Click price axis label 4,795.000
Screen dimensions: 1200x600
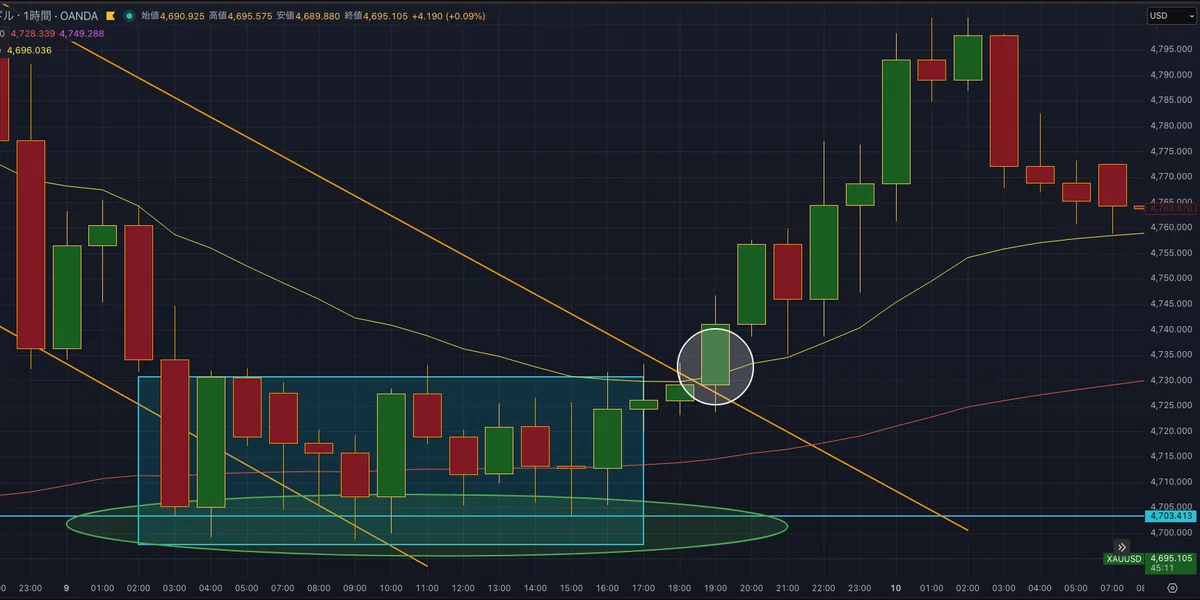point(1170,49)
